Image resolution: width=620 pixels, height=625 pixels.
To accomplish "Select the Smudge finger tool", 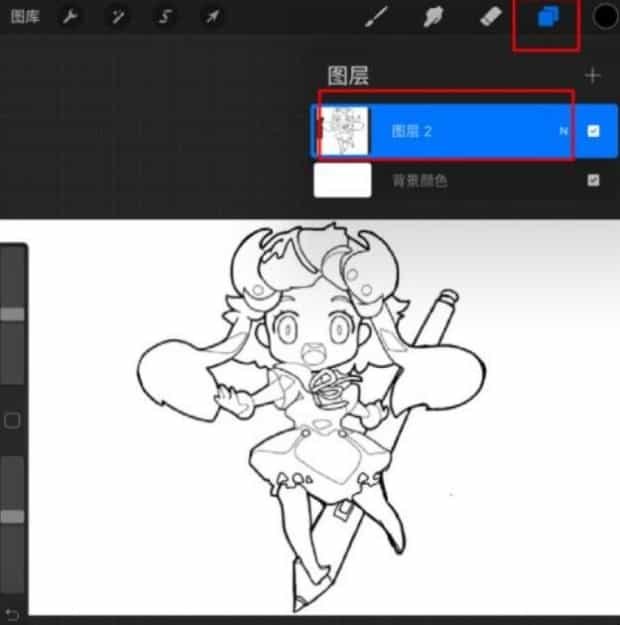I will pos(433,17).
